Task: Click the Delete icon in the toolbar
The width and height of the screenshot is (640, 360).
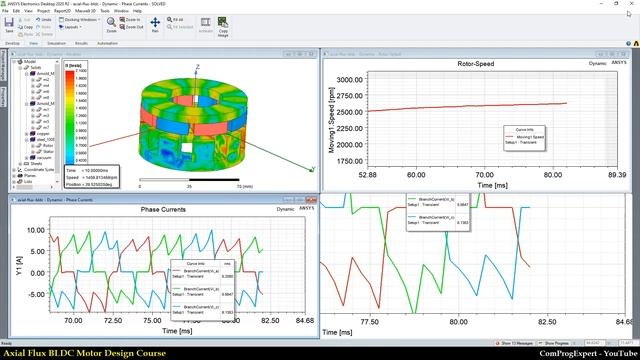Action: pos(38,35)
